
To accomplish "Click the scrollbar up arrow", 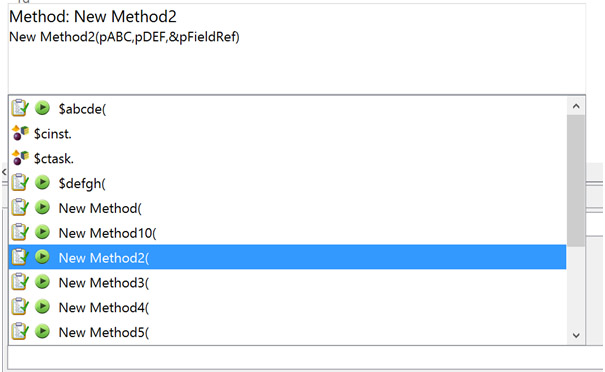I will 576,106.
